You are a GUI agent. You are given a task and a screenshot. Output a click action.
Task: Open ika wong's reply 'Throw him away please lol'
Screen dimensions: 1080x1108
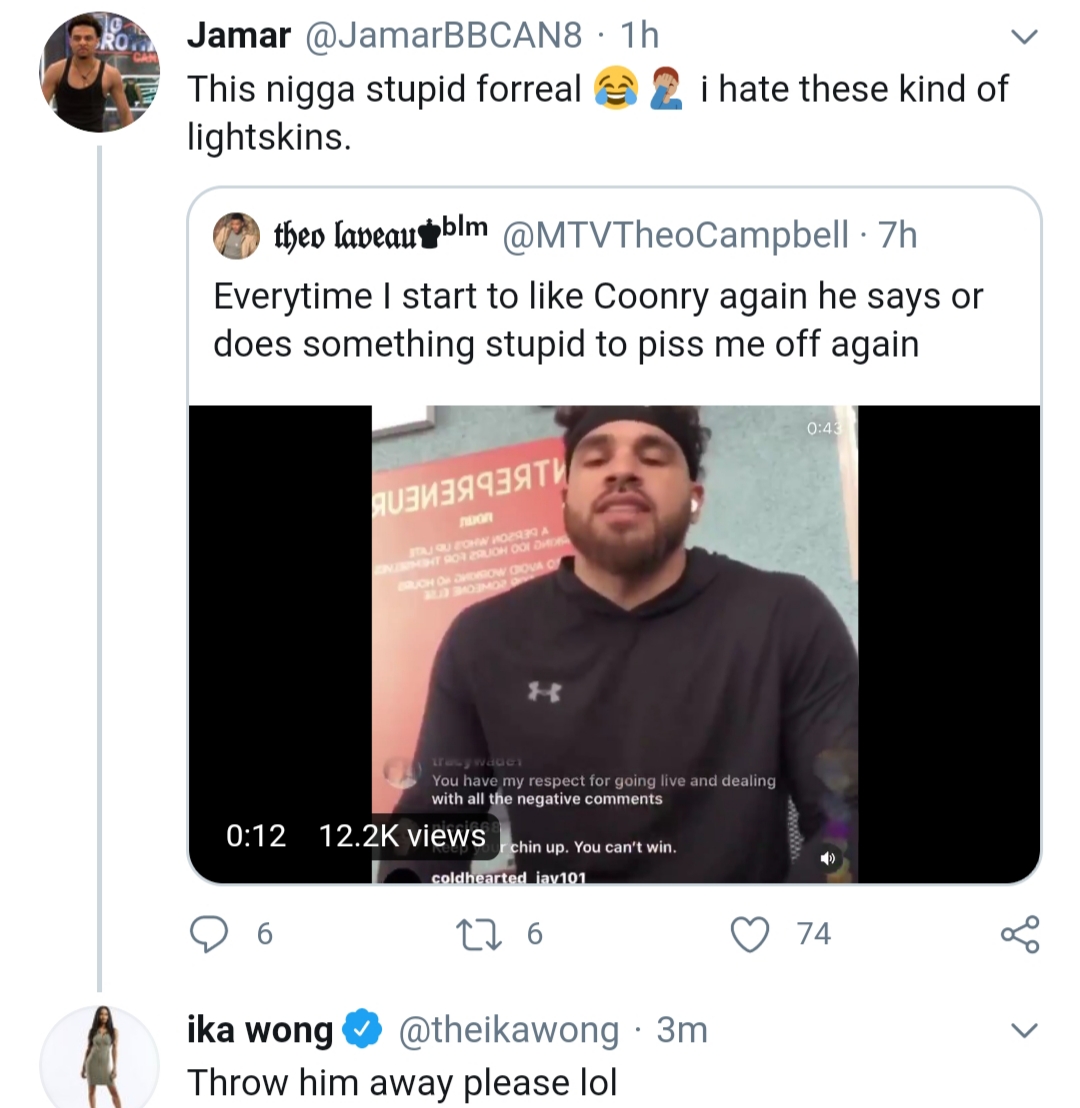(402, 1083)
